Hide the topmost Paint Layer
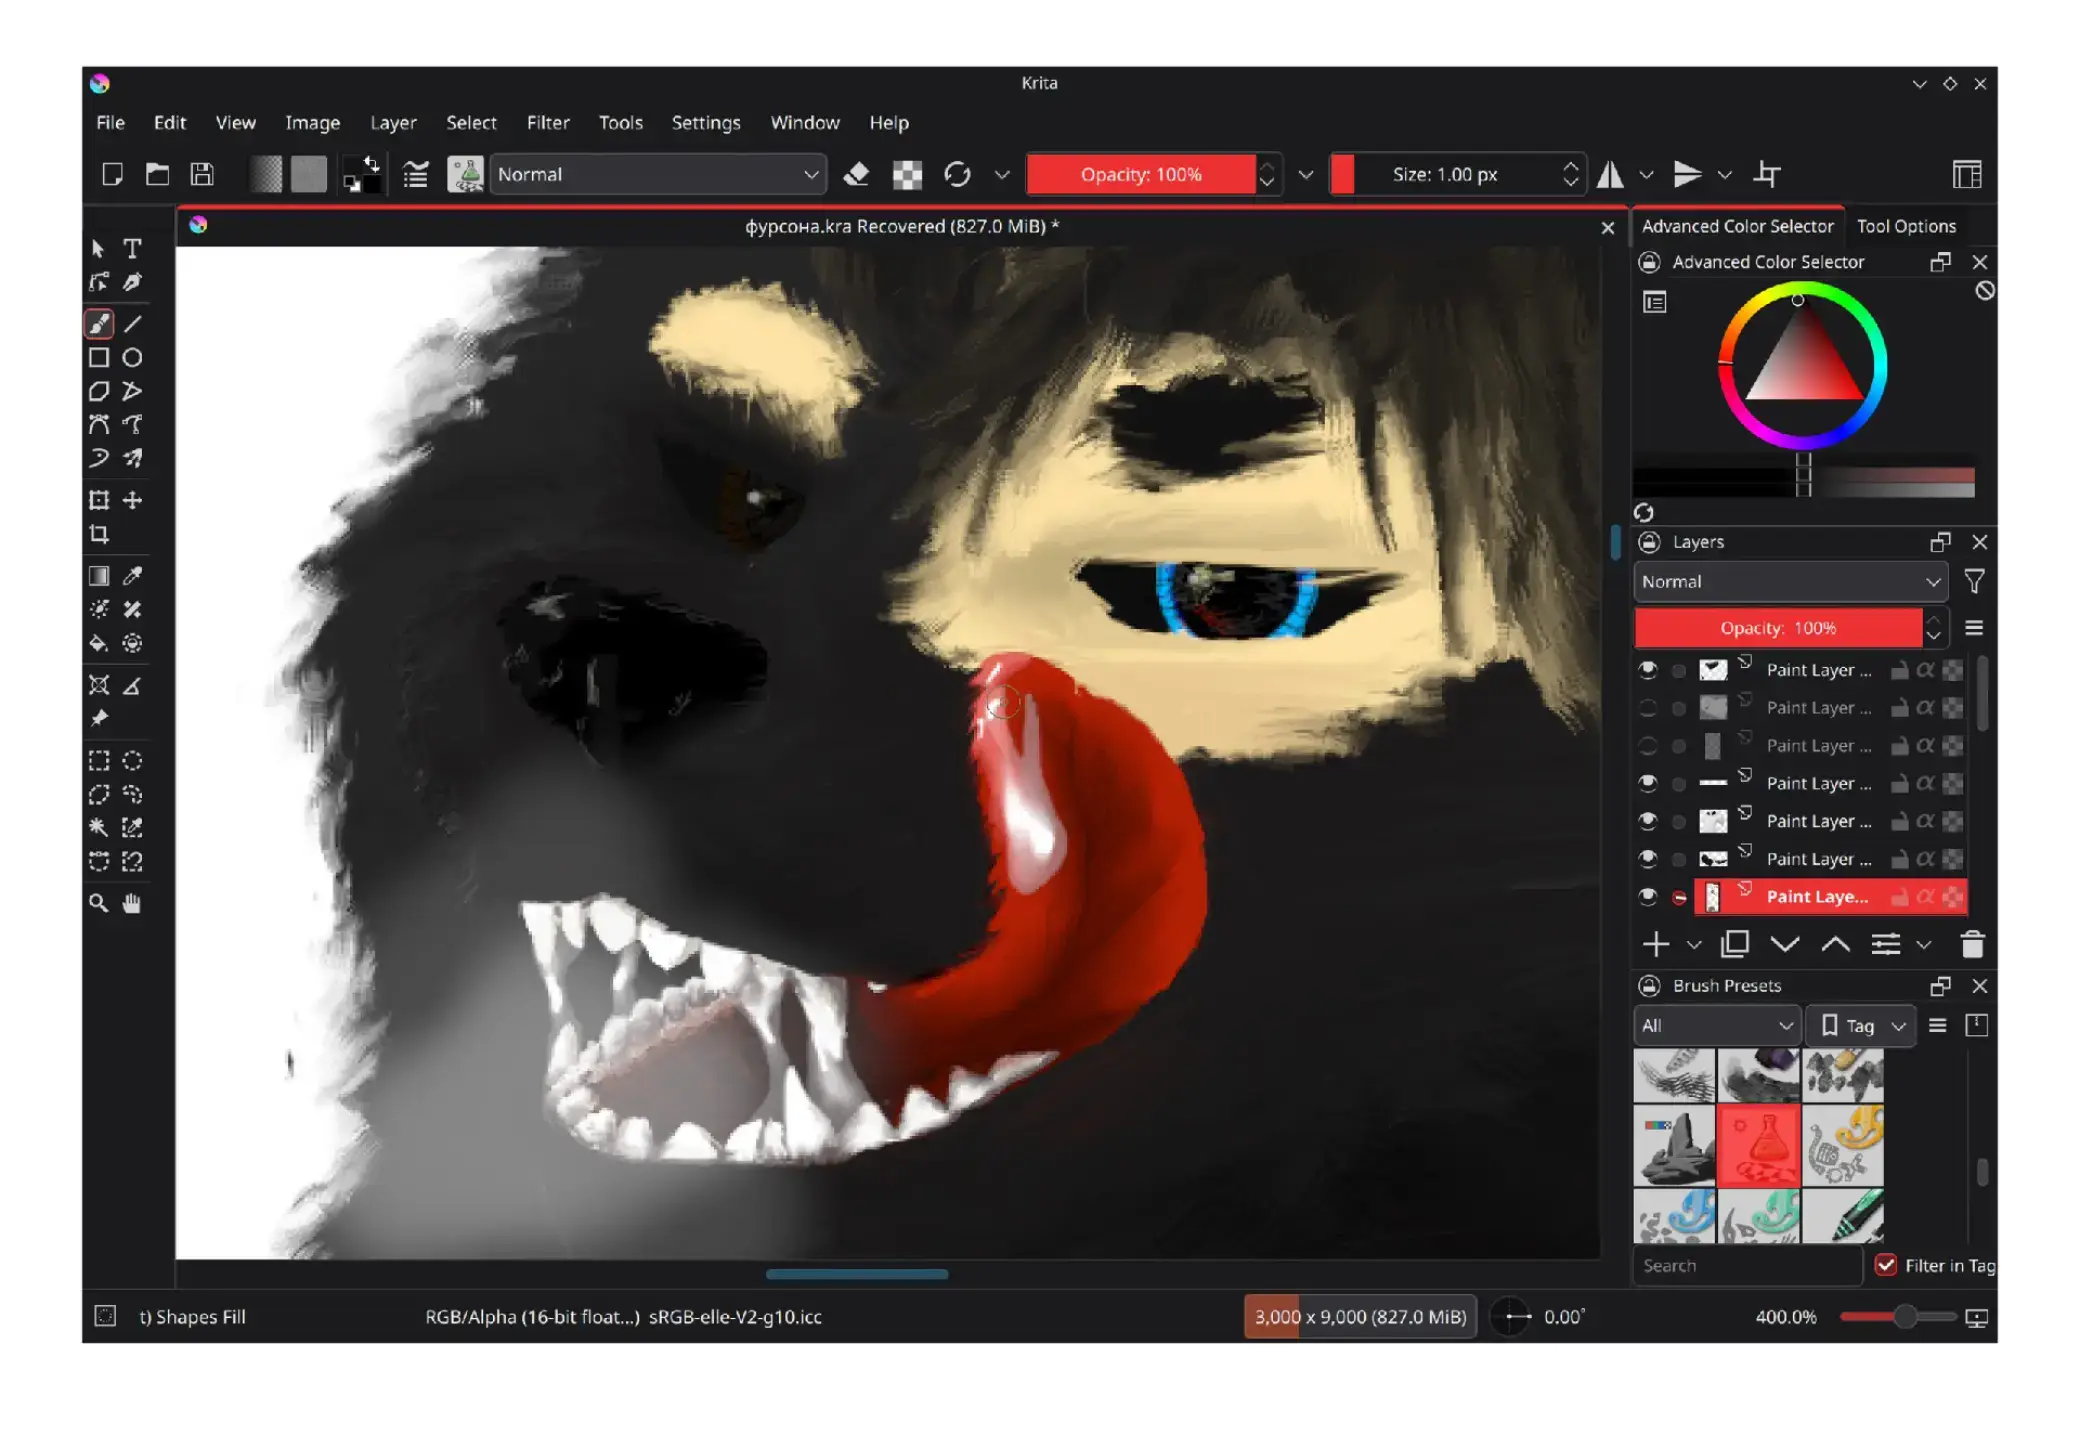Image resolution: width=2080 pixels, height=1440 pixels. point(1648,670)
